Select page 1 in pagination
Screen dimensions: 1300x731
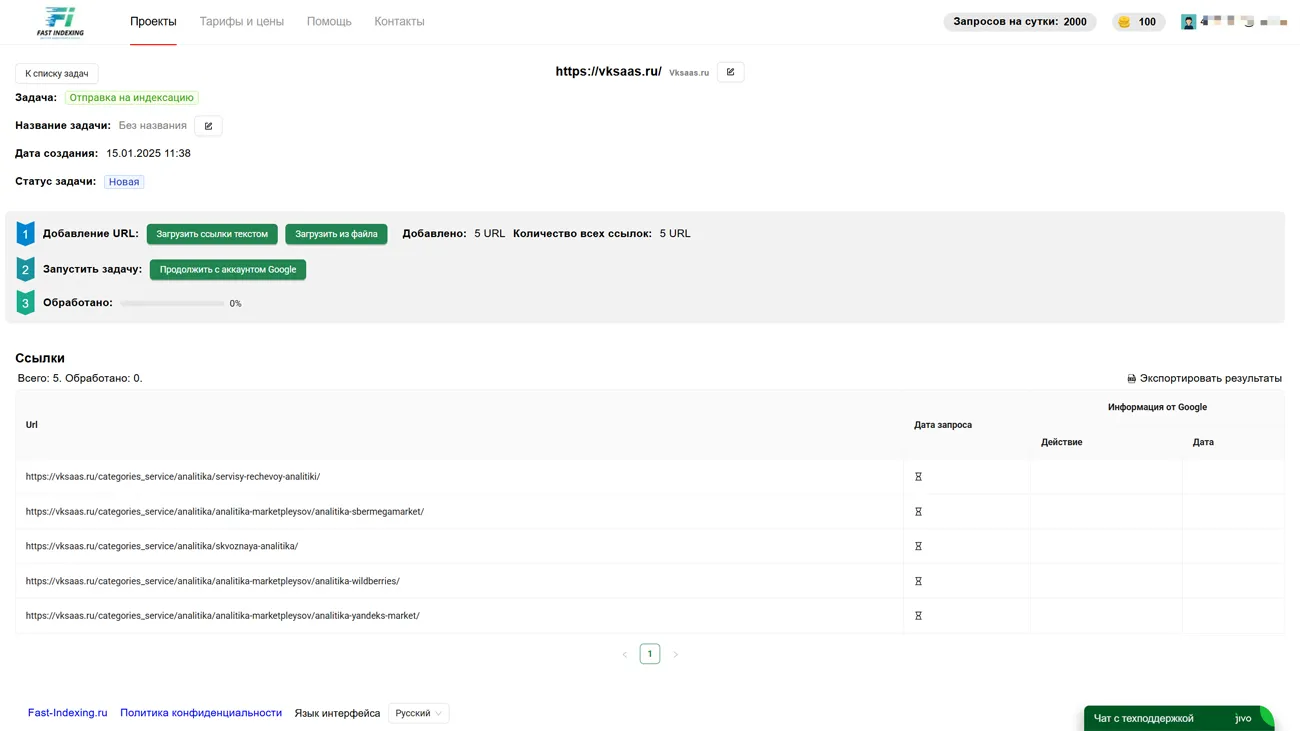[650, 654]
